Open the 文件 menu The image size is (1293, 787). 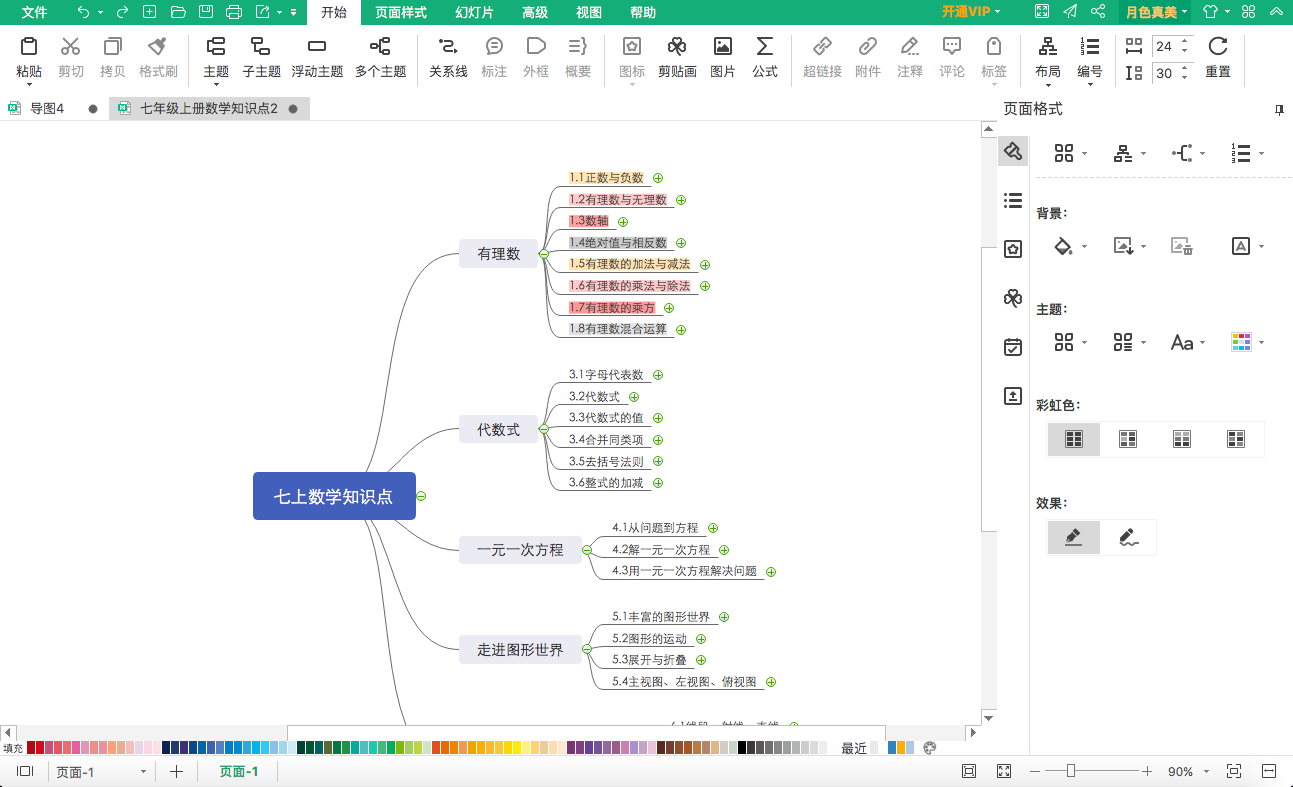point(34,12)
